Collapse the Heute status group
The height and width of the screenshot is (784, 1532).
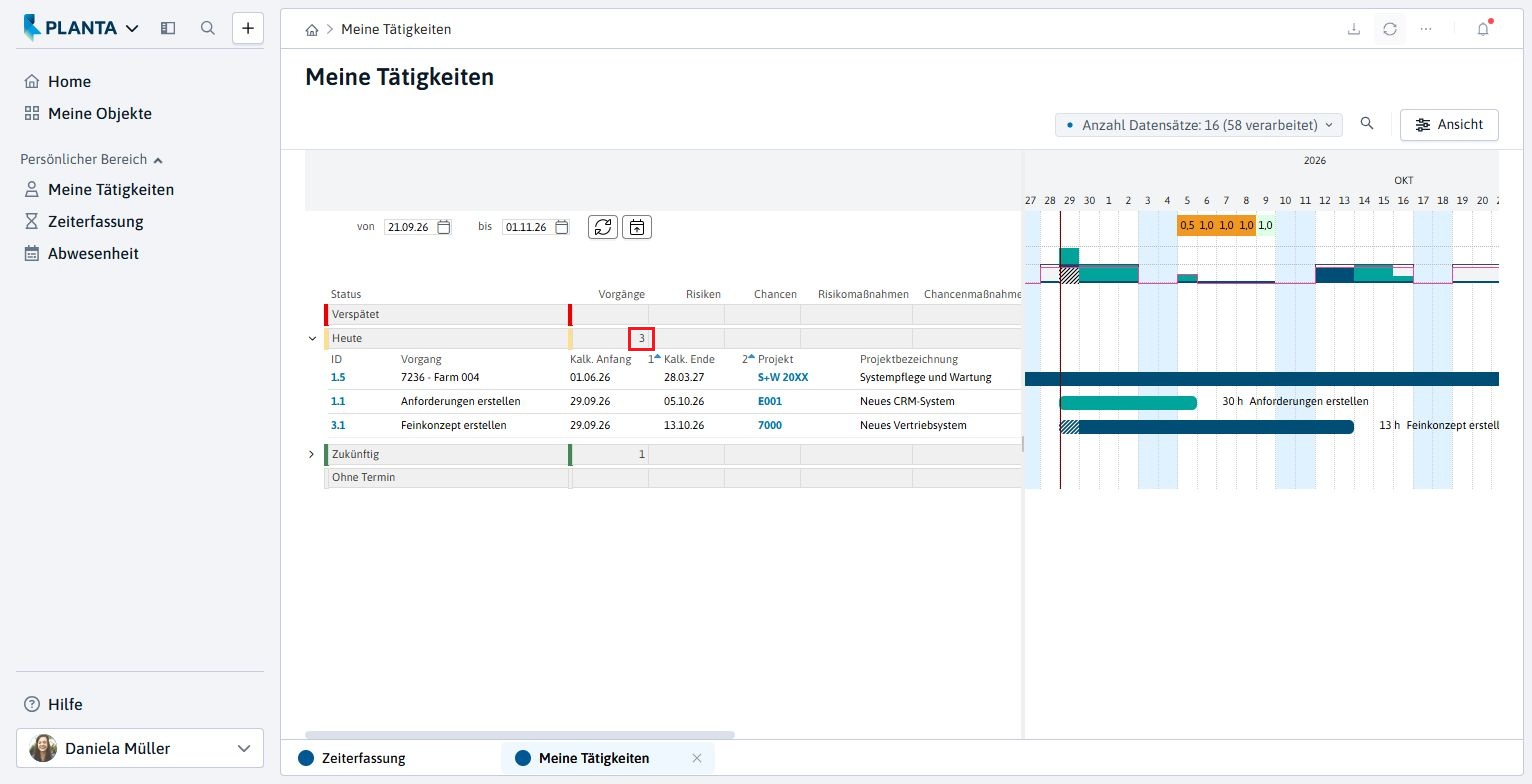[x=312, y=338]
